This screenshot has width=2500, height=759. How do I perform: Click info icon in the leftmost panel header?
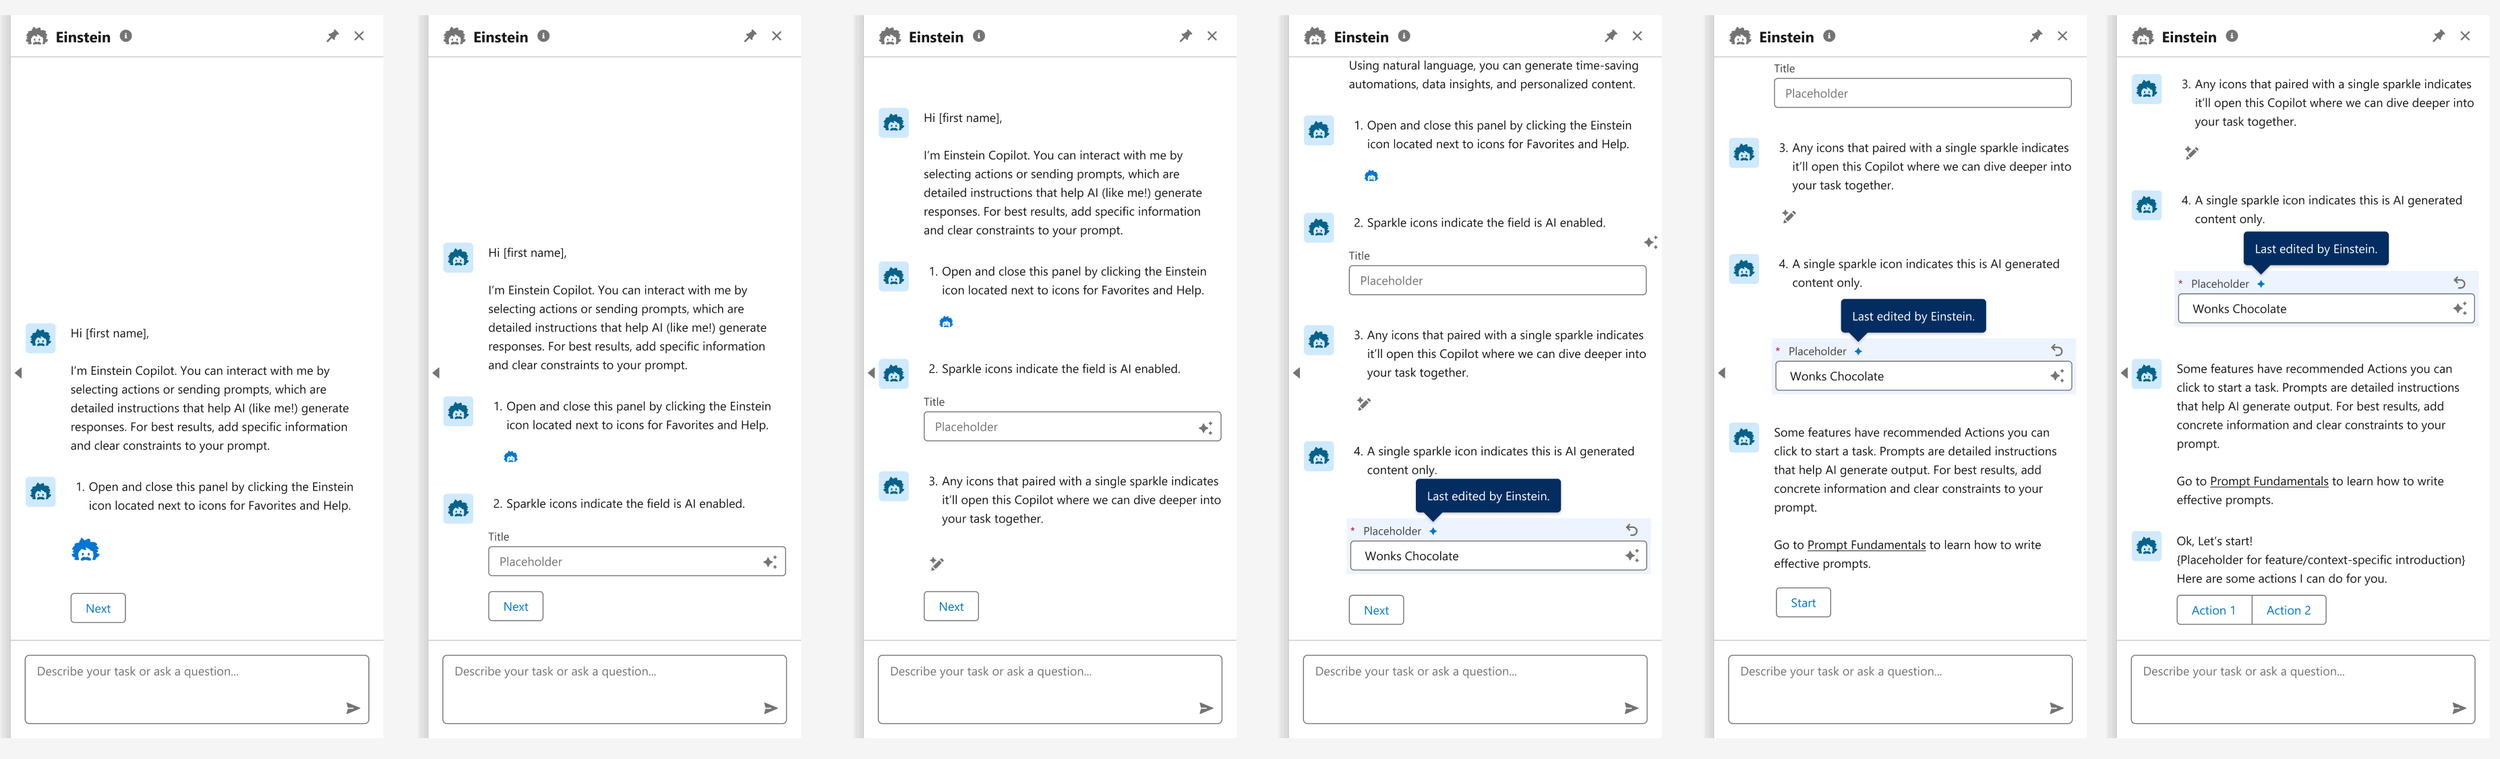pos(126,36)
